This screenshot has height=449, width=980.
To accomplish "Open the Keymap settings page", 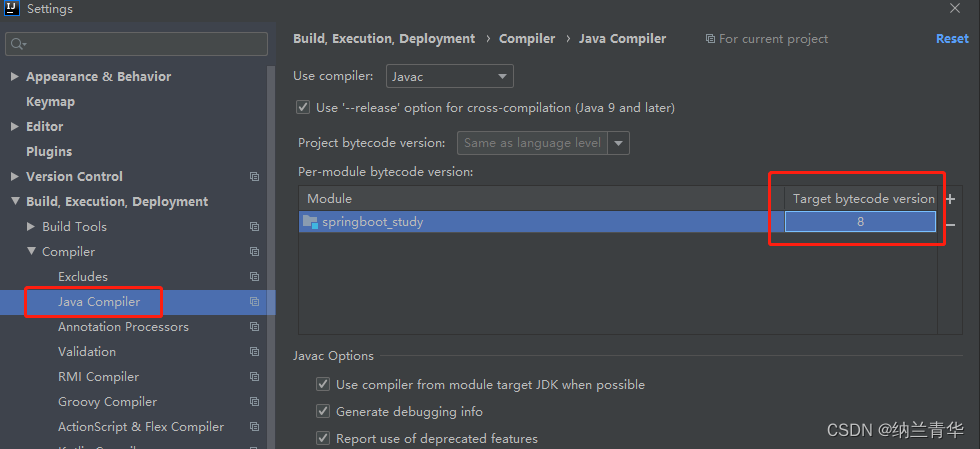I will (51, 101).
